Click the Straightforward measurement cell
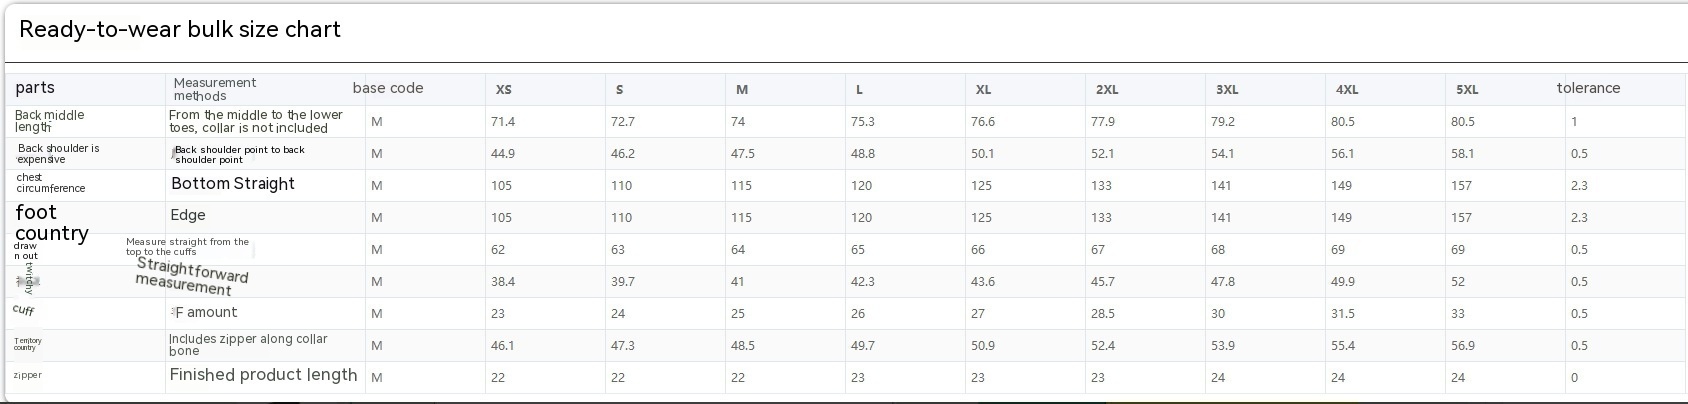The image size is (1688, 404). click(x=191, y=276)
